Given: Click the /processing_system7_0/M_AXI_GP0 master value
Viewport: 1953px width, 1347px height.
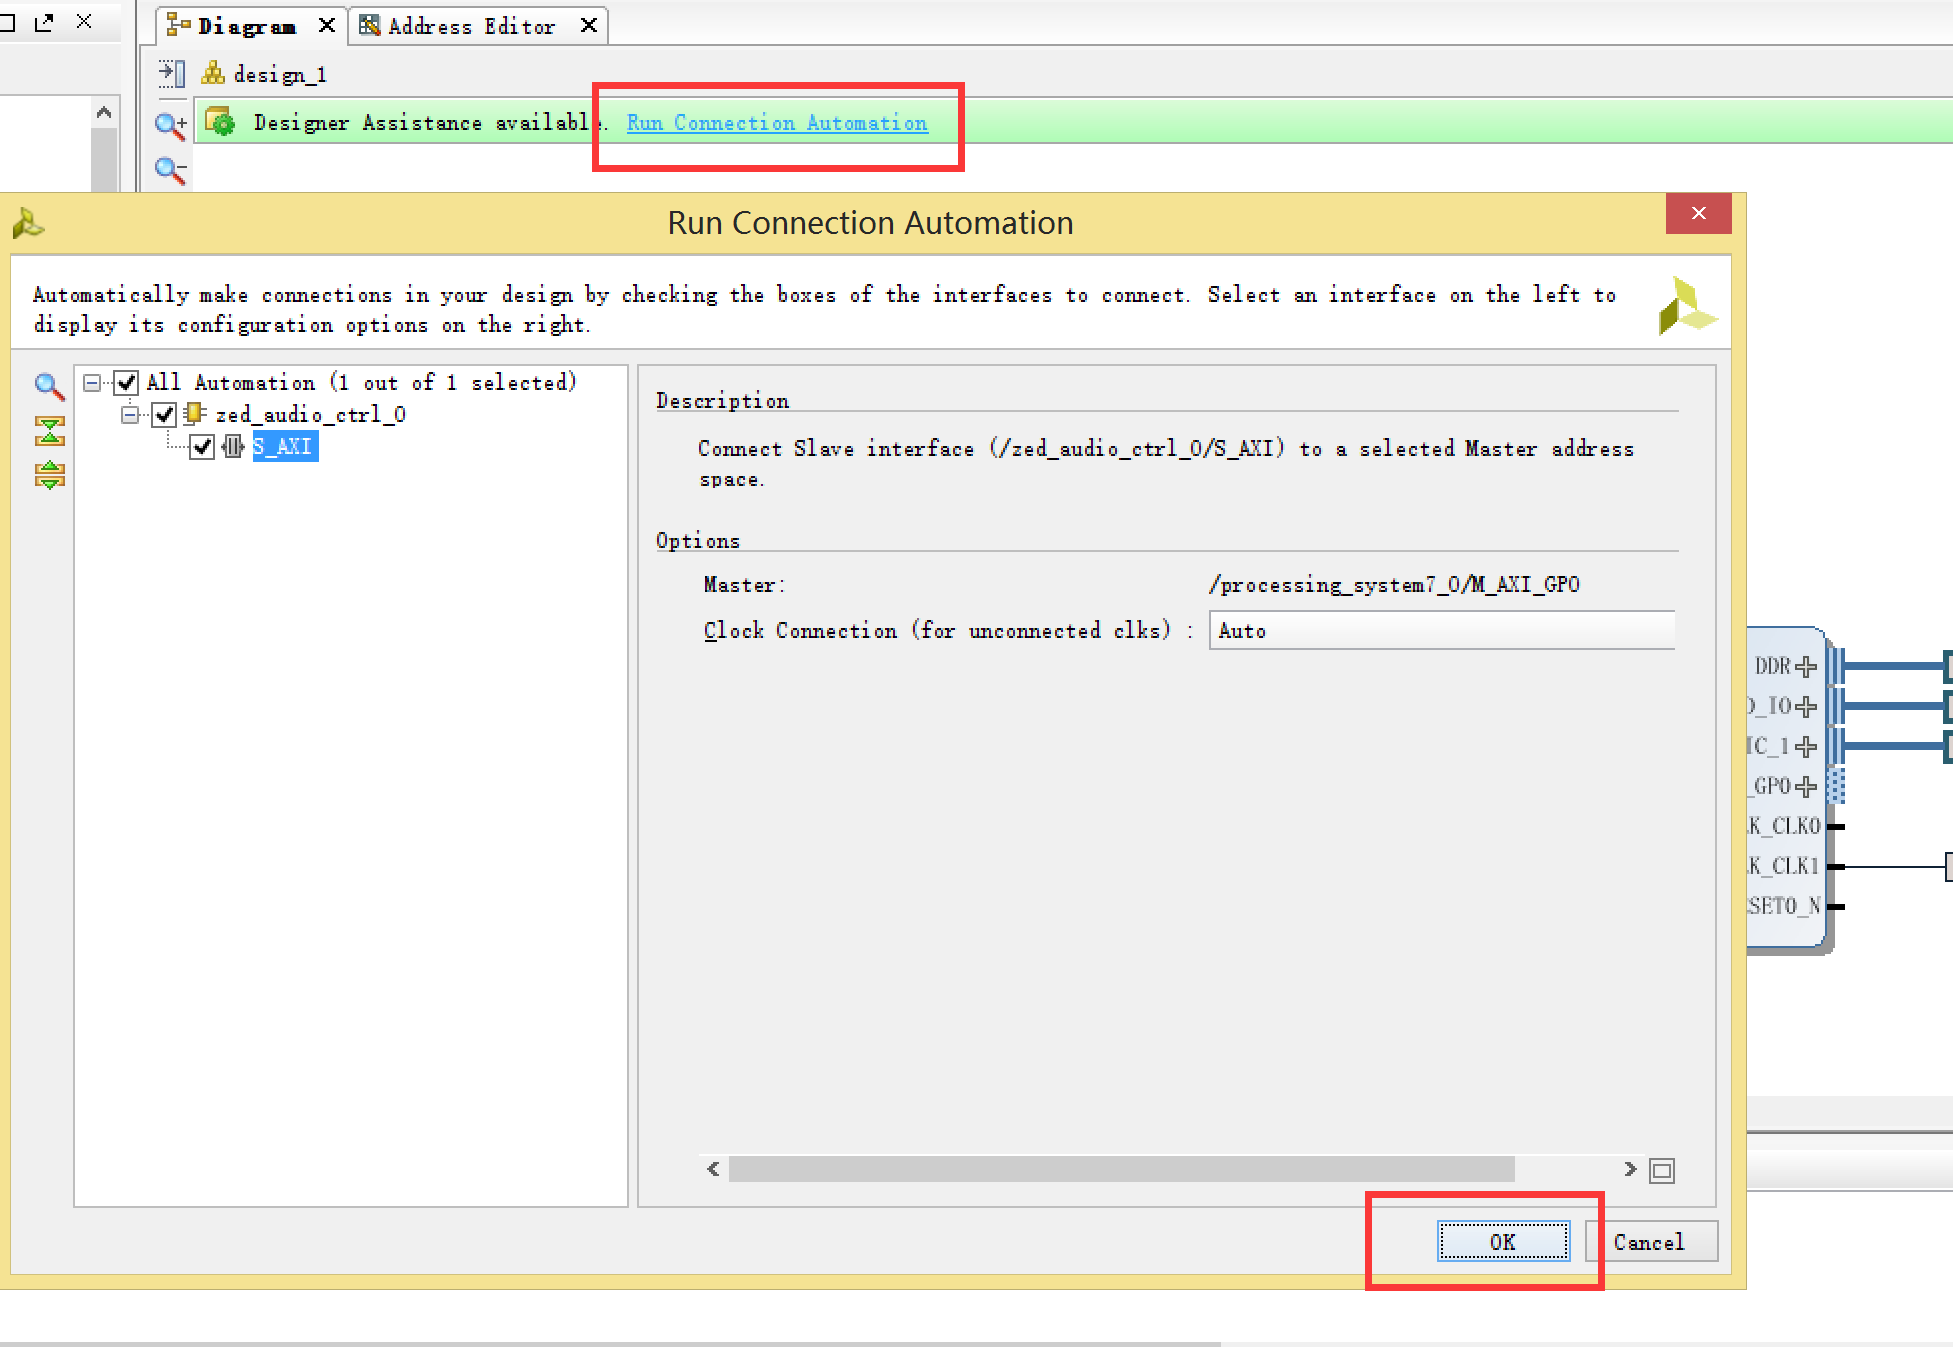Looking at the screenshot, I should point(1394,585).
